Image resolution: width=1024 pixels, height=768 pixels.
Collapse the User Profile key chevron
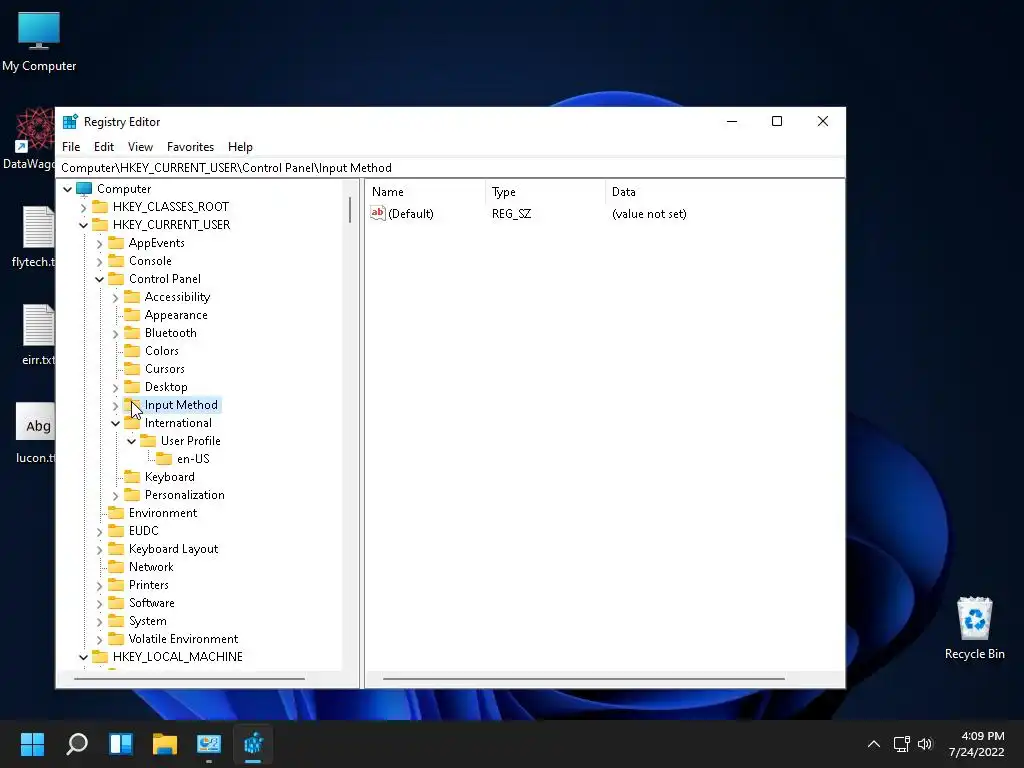131,441
